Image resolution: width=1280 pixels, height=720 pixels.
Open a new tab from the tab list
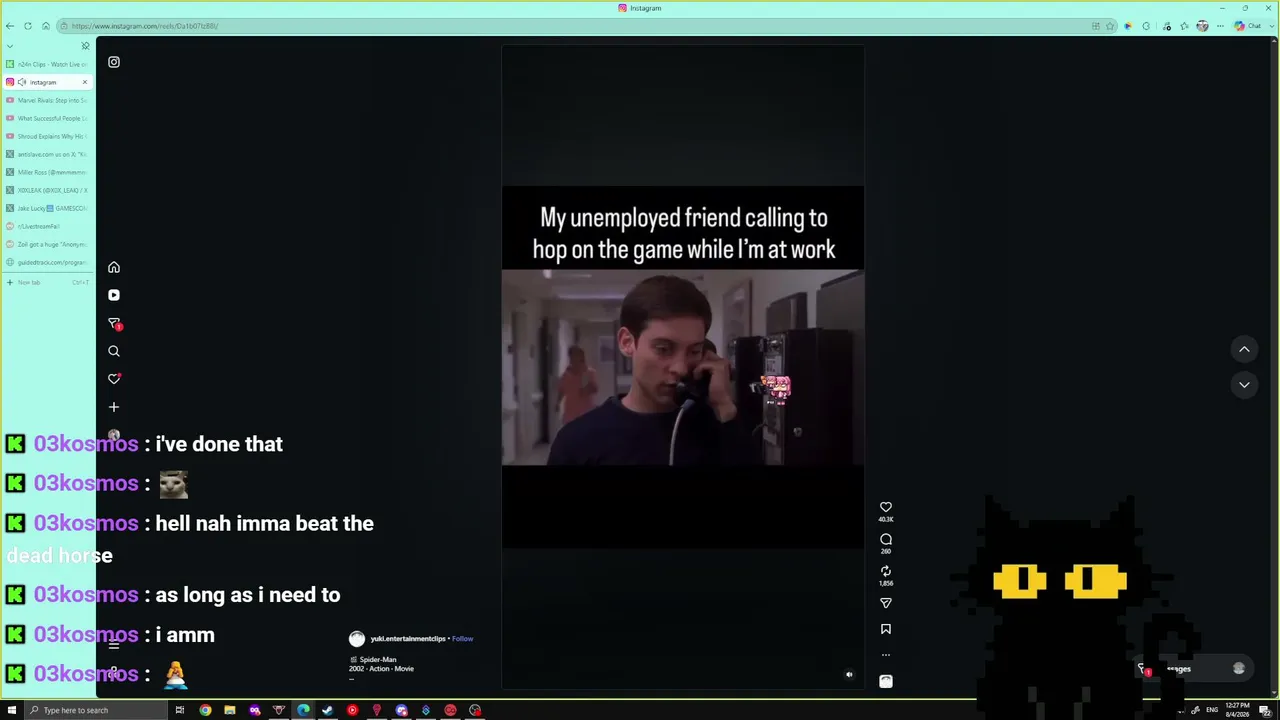click(x=48, y=282)
